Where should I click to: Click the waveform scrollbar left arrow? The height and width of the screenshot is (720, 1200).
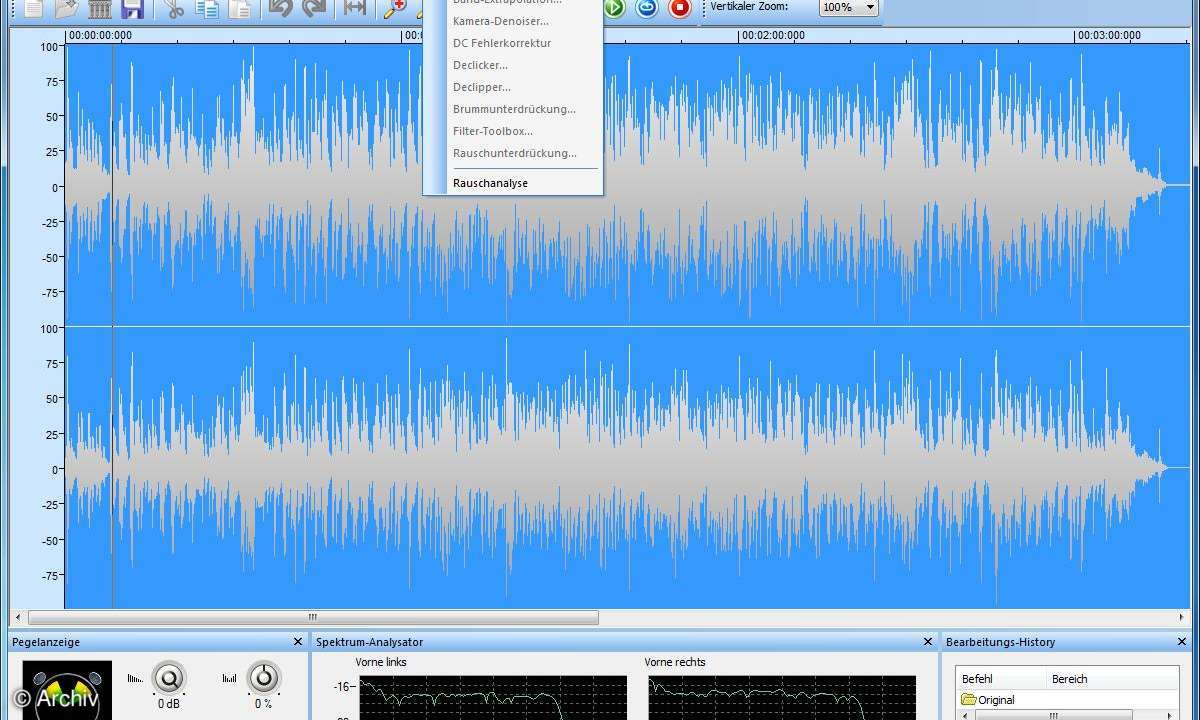click(x=17, y=617)
